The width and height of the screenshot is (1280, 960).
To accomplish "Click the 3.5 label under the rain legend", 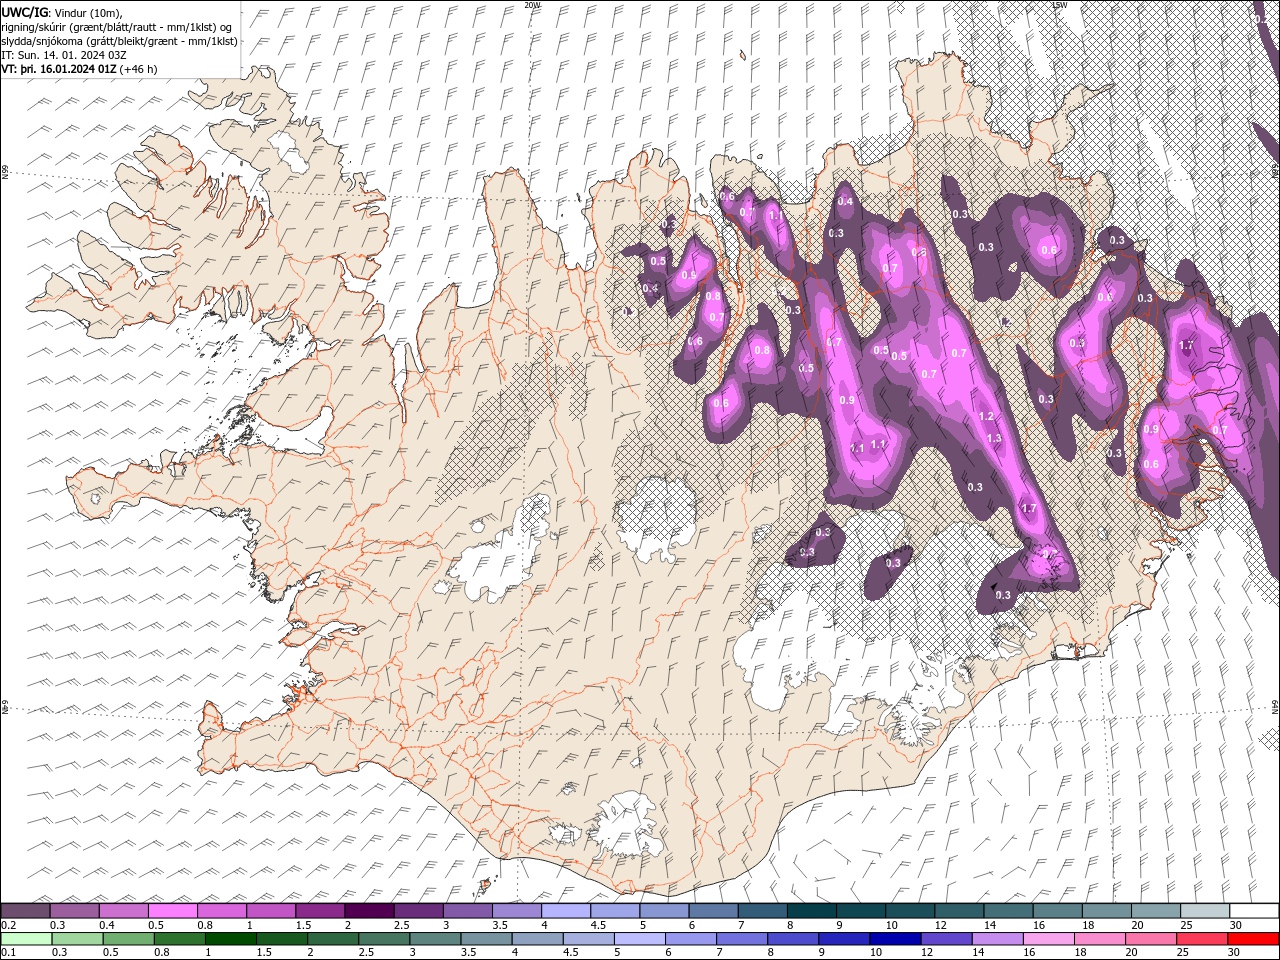I will click(467, 953).
